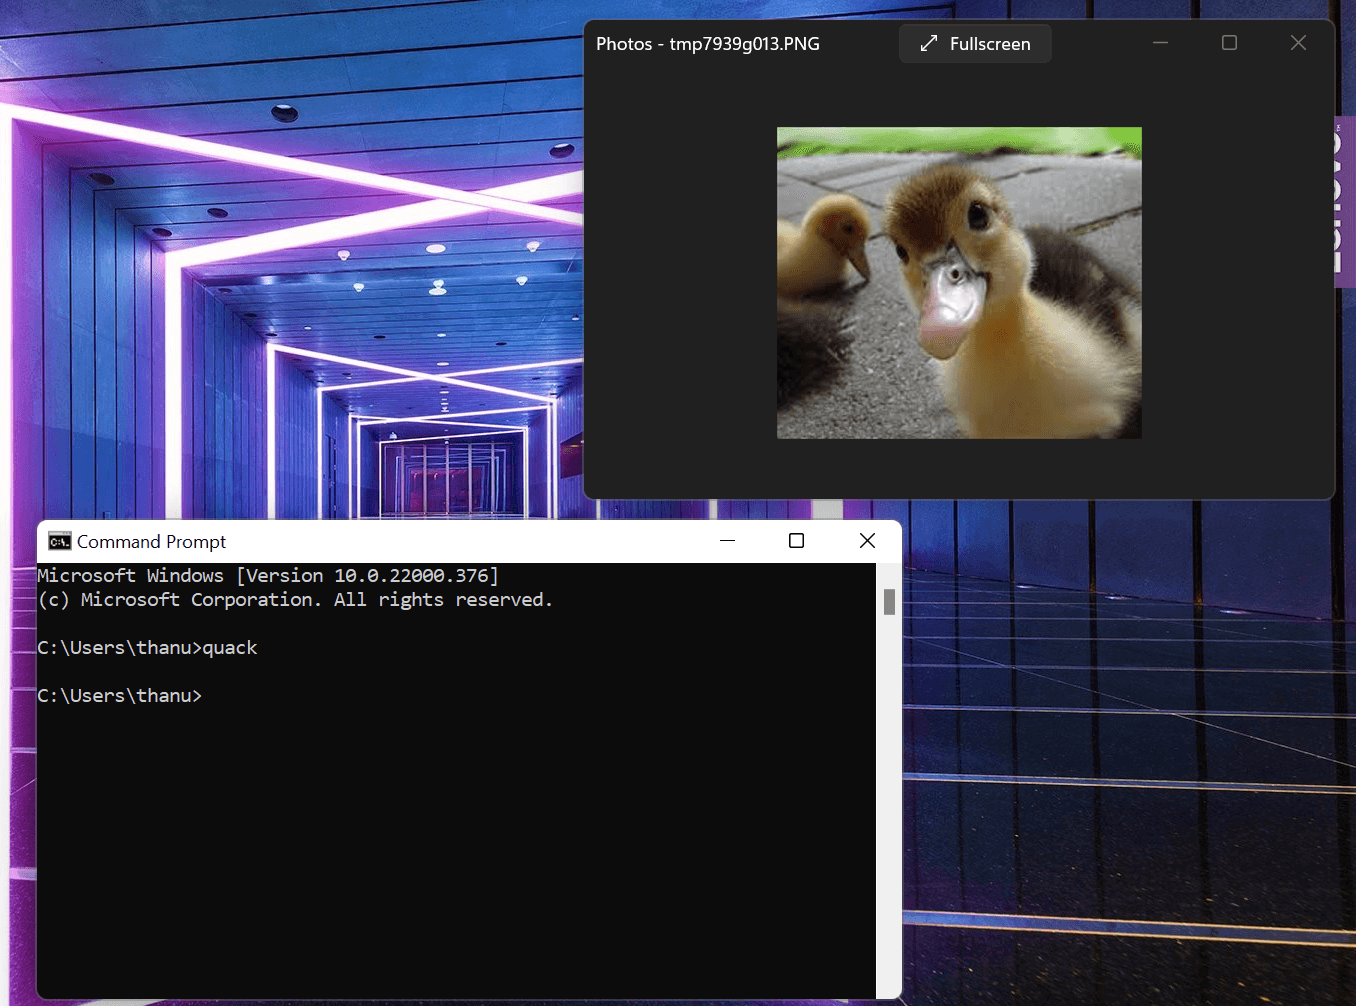Click the Command Prompt title text

pyautogui.click(x=151, y=541)
